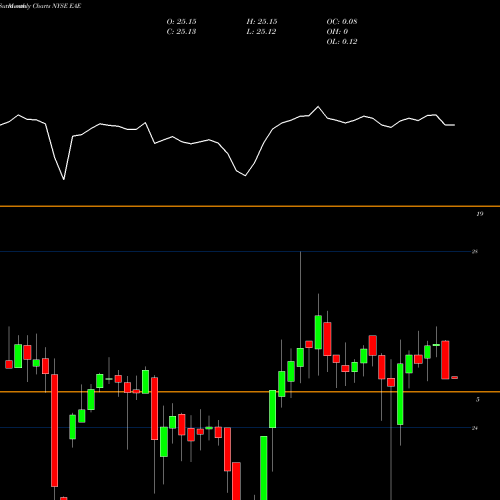Image resolution: width=500 pixels, height=500 pixels.
Task: Click the highest peak of white indicator line
Action: (318, 107)
